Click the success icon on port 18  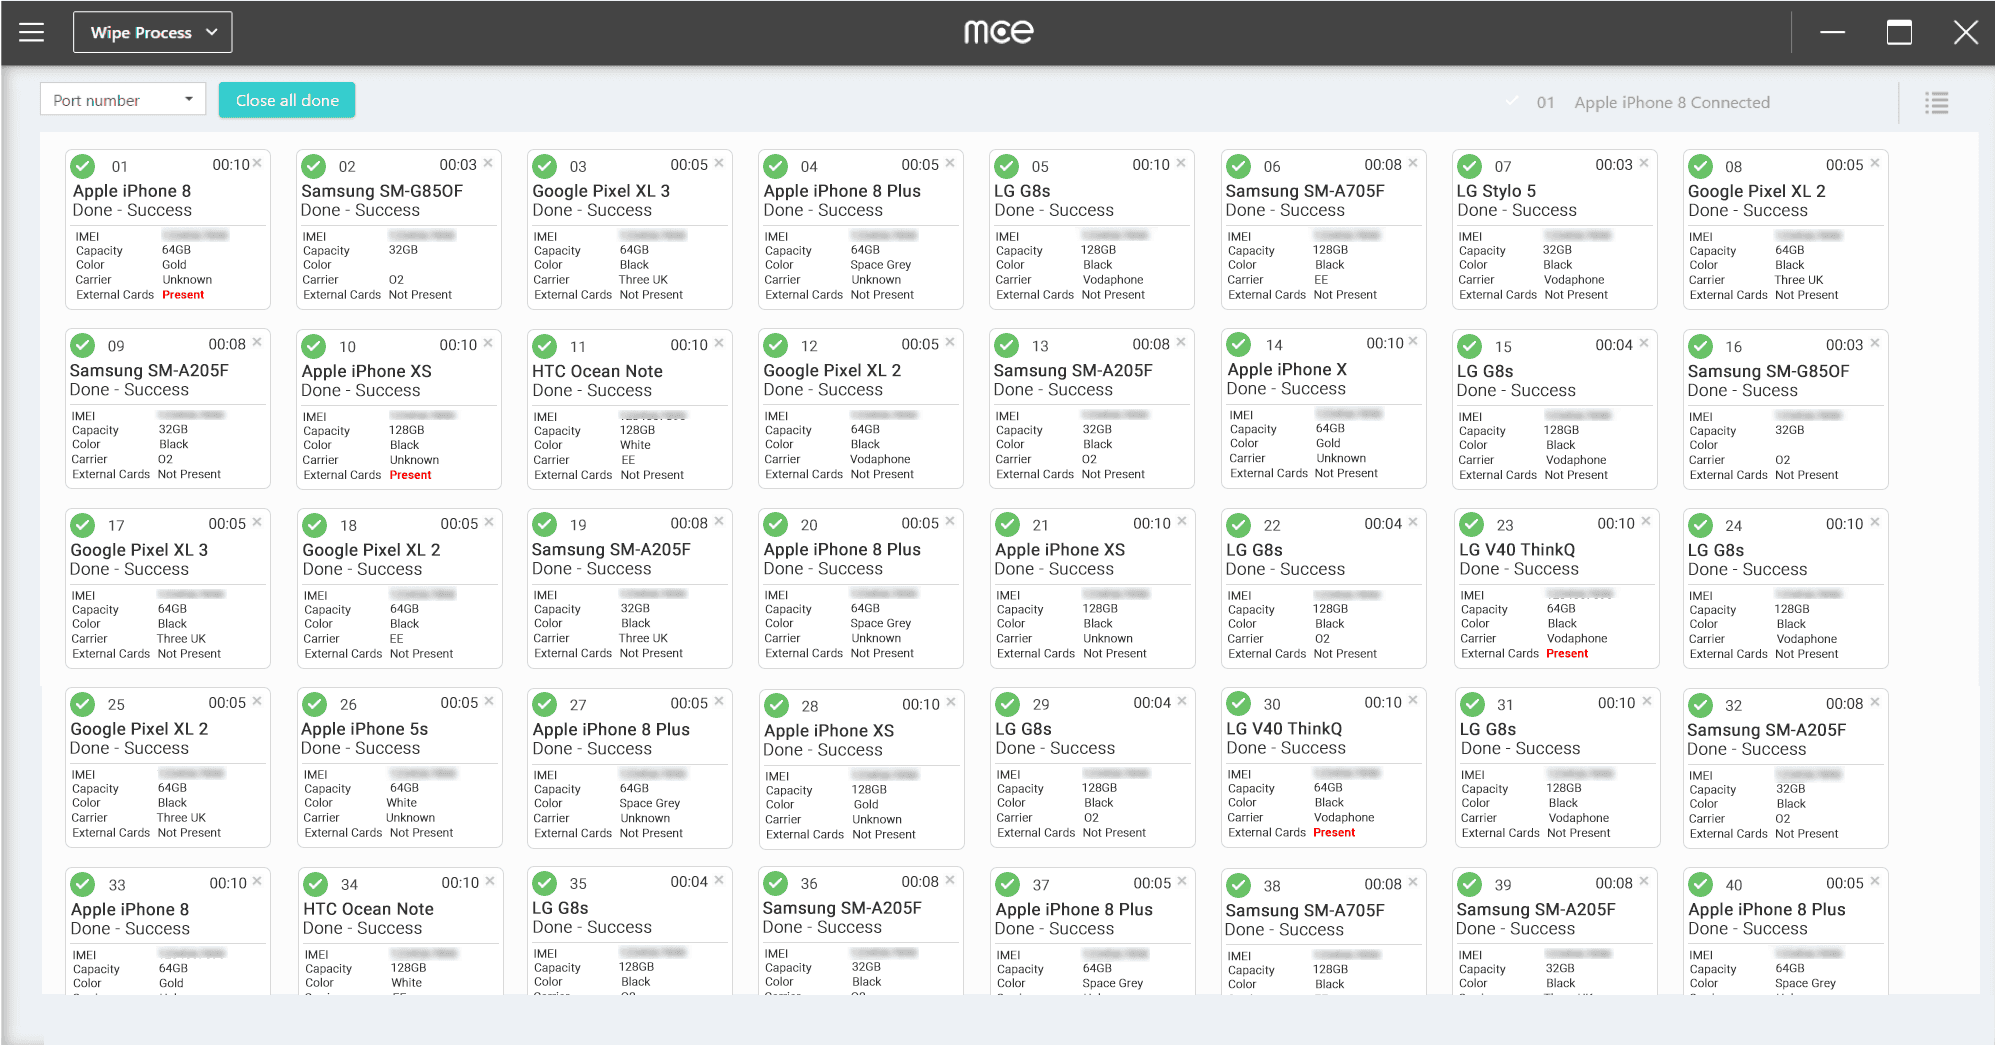pyautogui.click(x=315, y=525)
